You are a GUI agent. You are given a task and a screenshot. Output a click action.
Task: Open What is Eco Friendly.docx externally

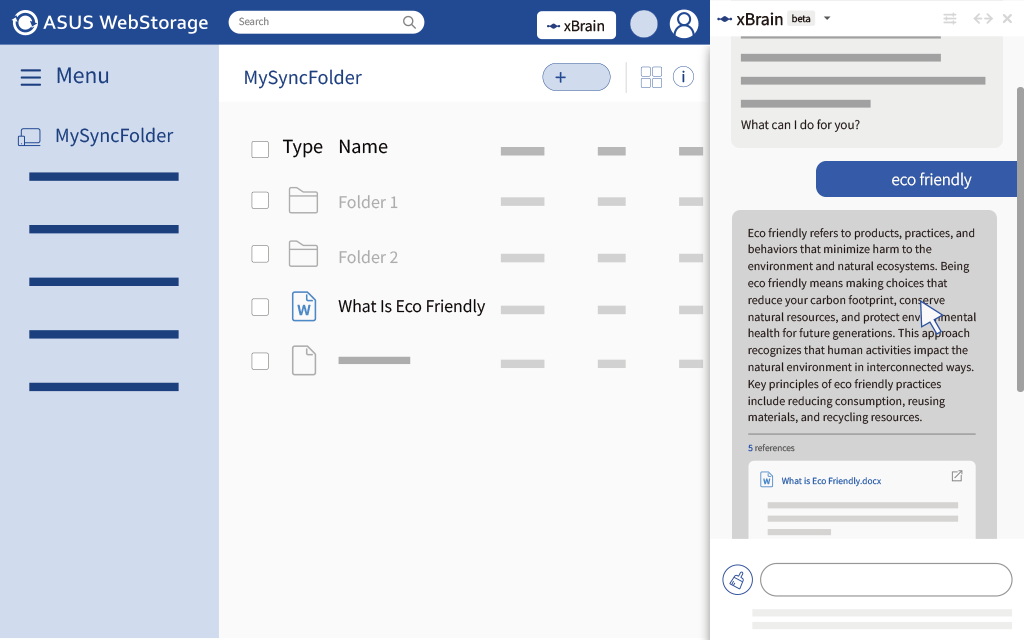(x=956, y=476)
